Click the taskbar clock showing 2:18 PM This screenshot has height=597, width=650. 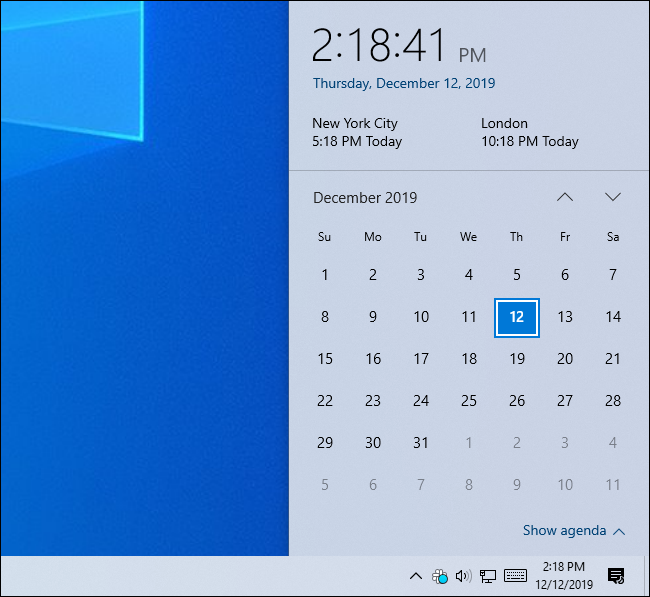tap(564, 575)
